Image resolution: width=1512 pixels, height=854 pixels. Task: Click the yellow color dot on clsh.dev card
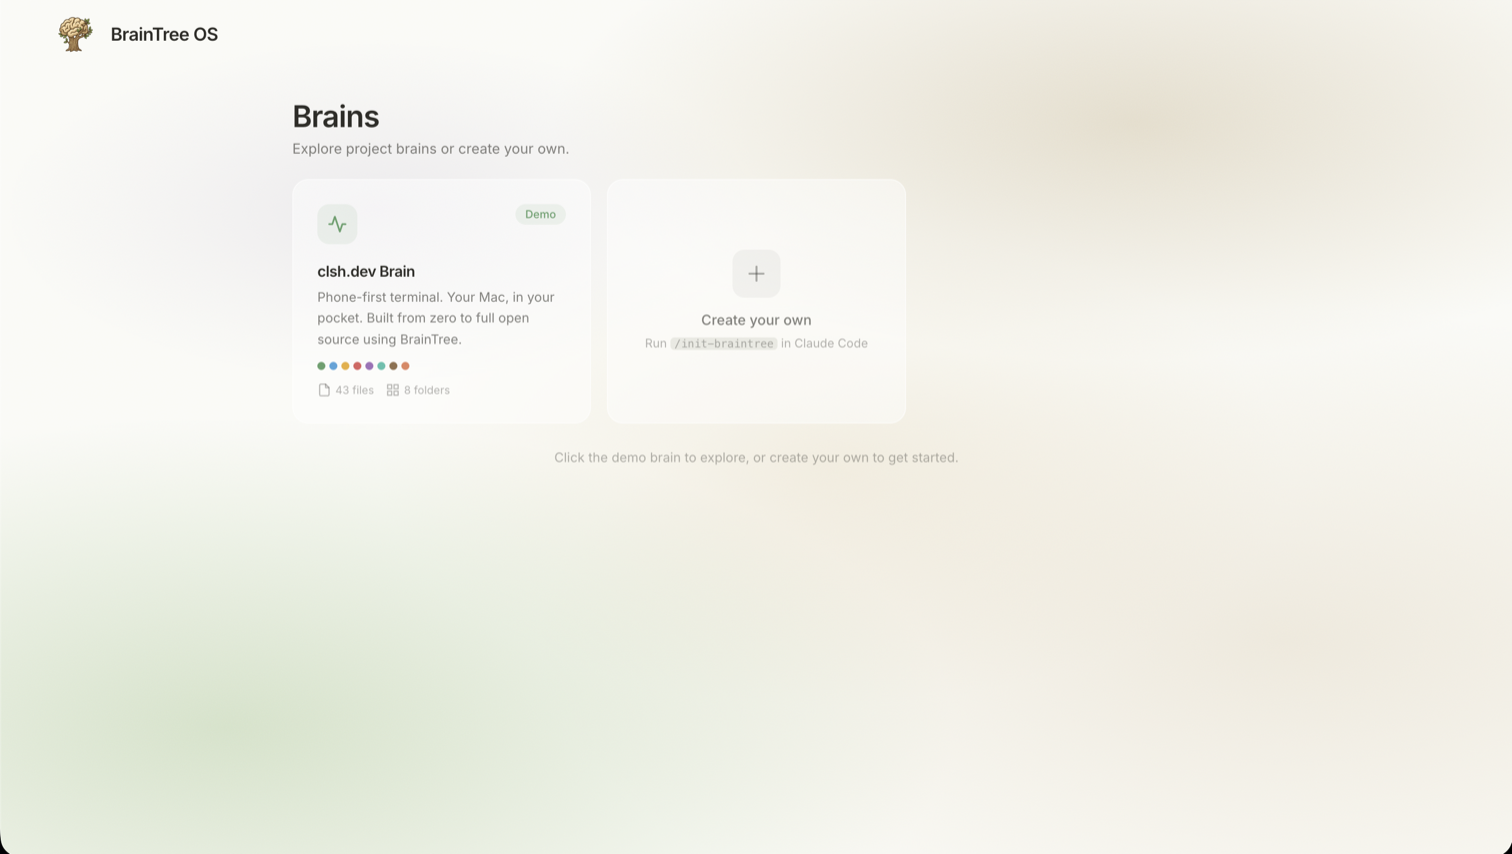(345, 366)
